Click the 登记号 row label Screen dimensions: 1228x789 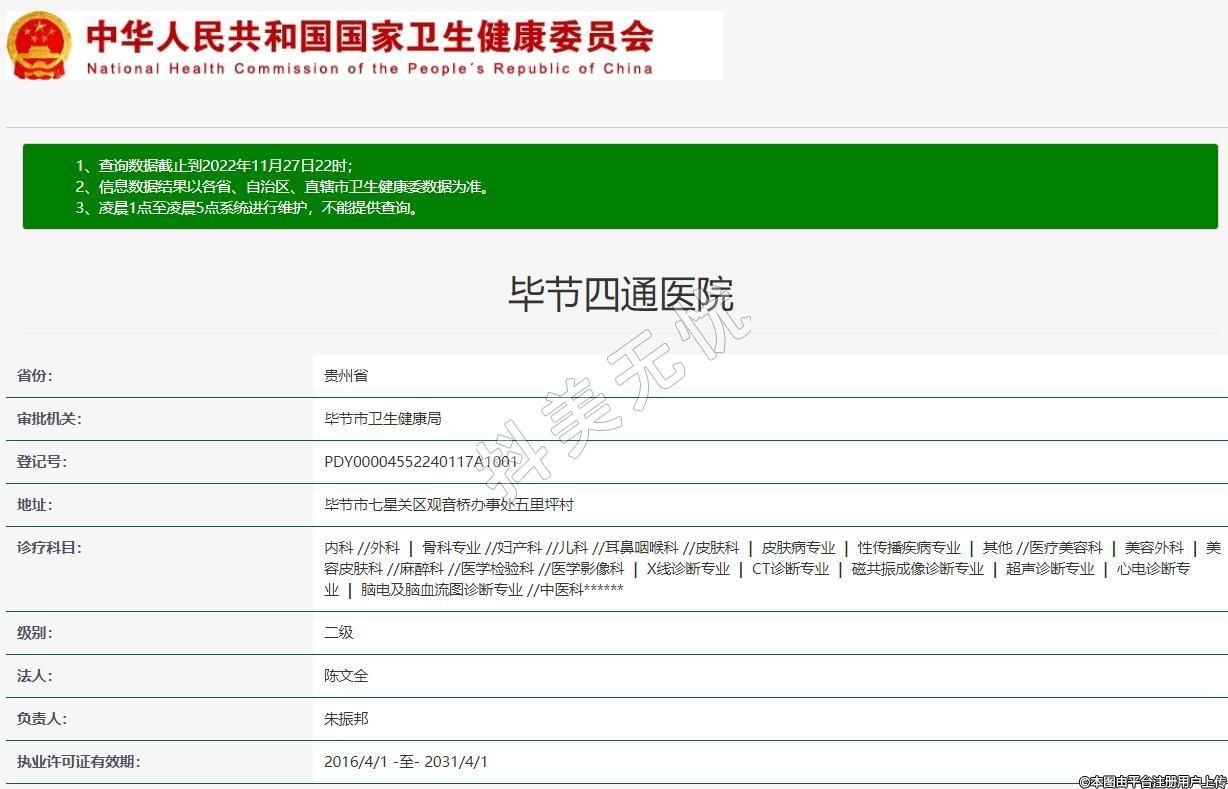42,462
